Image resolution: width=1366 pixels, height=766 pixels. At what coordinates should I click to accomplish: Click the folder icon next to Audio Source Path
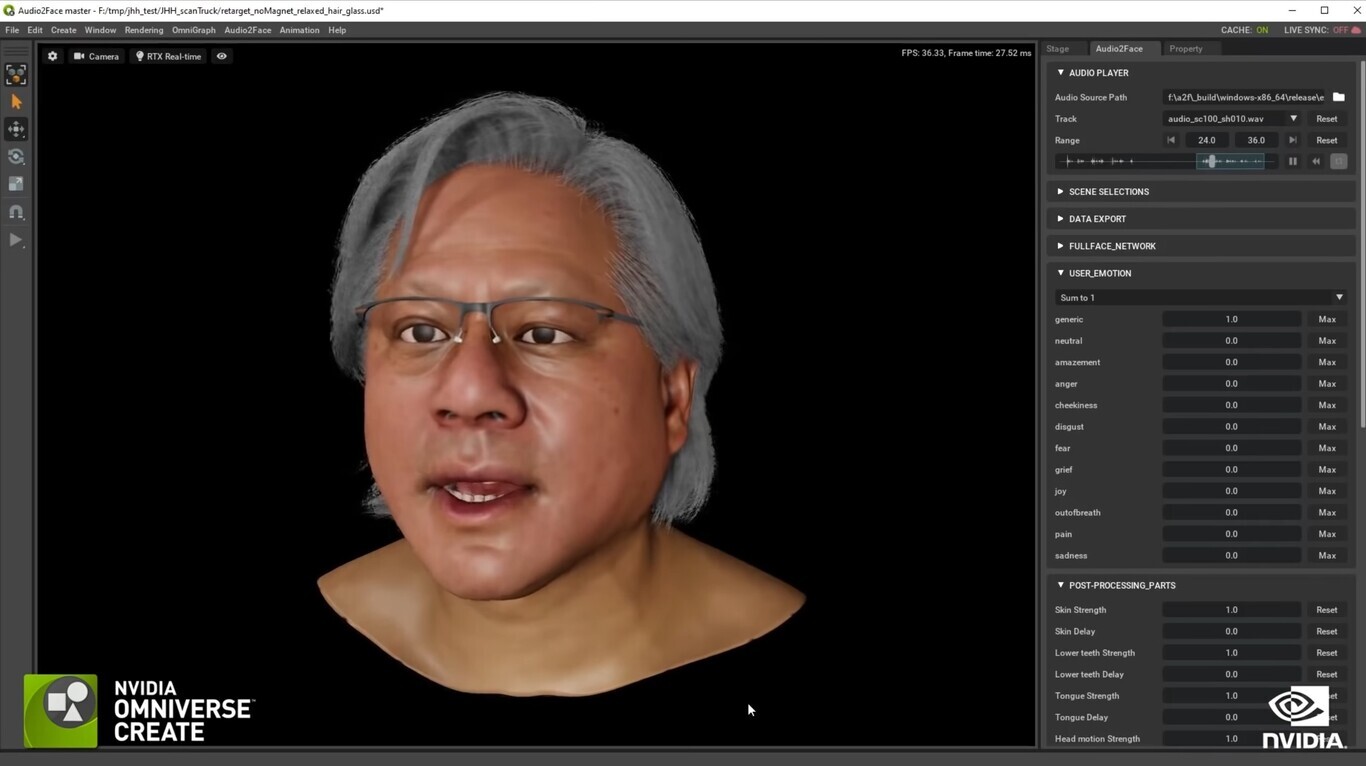1339,97
